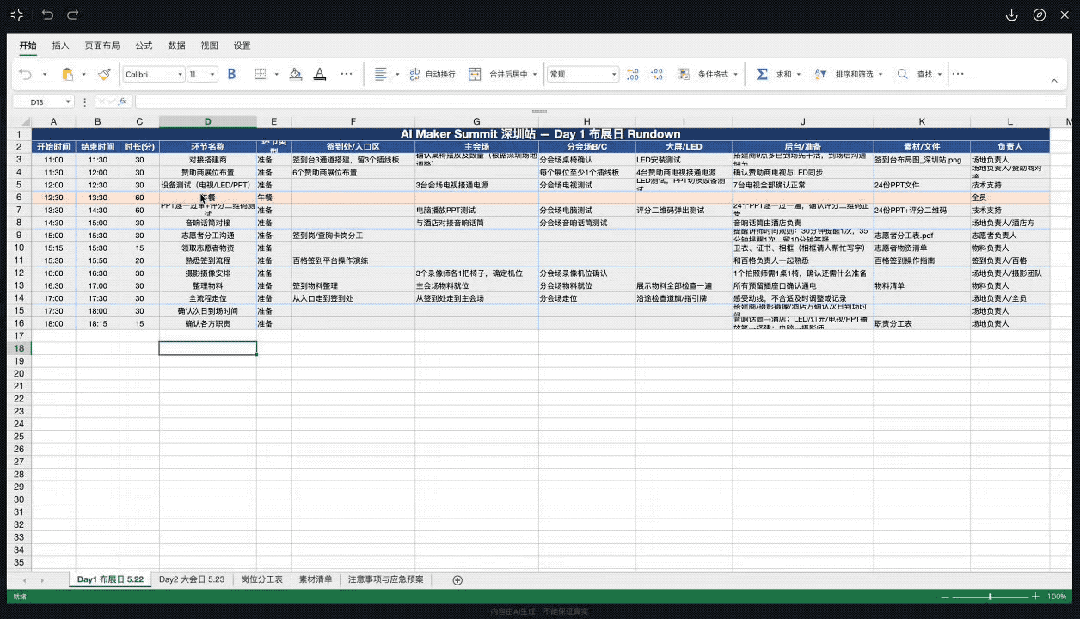
Task: Click the font color A icon
Action: pos(320,74)
